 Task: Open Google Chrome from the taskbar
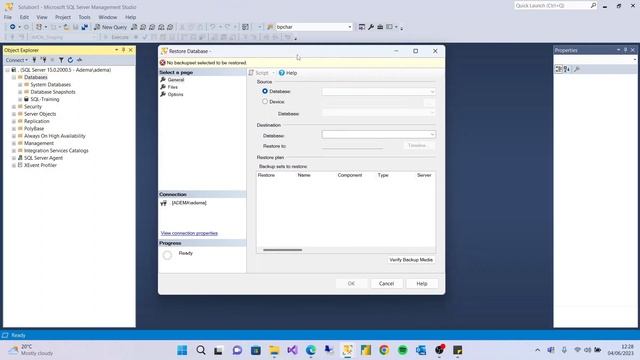pyautogui.click(x=384, y=350)
